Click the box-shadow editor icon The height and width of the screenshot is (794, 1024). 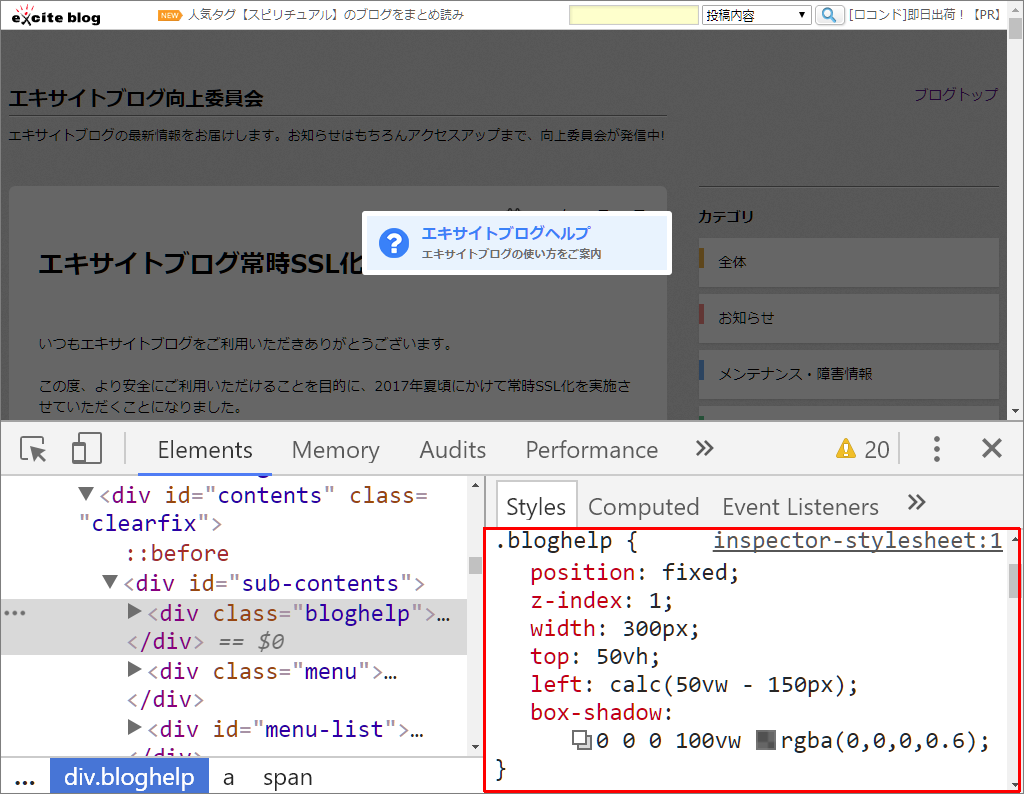point(581,740)
